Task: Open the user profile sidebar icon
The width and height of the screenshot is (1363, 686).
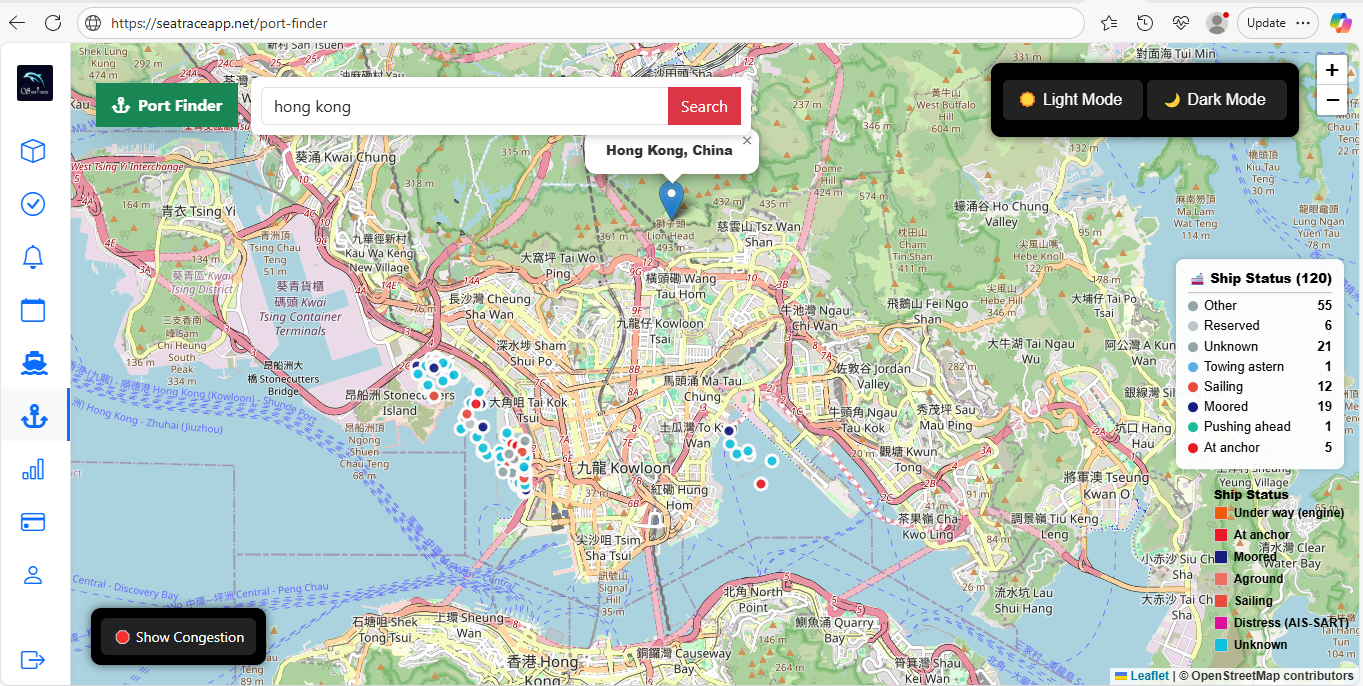Action: (33, 575)
